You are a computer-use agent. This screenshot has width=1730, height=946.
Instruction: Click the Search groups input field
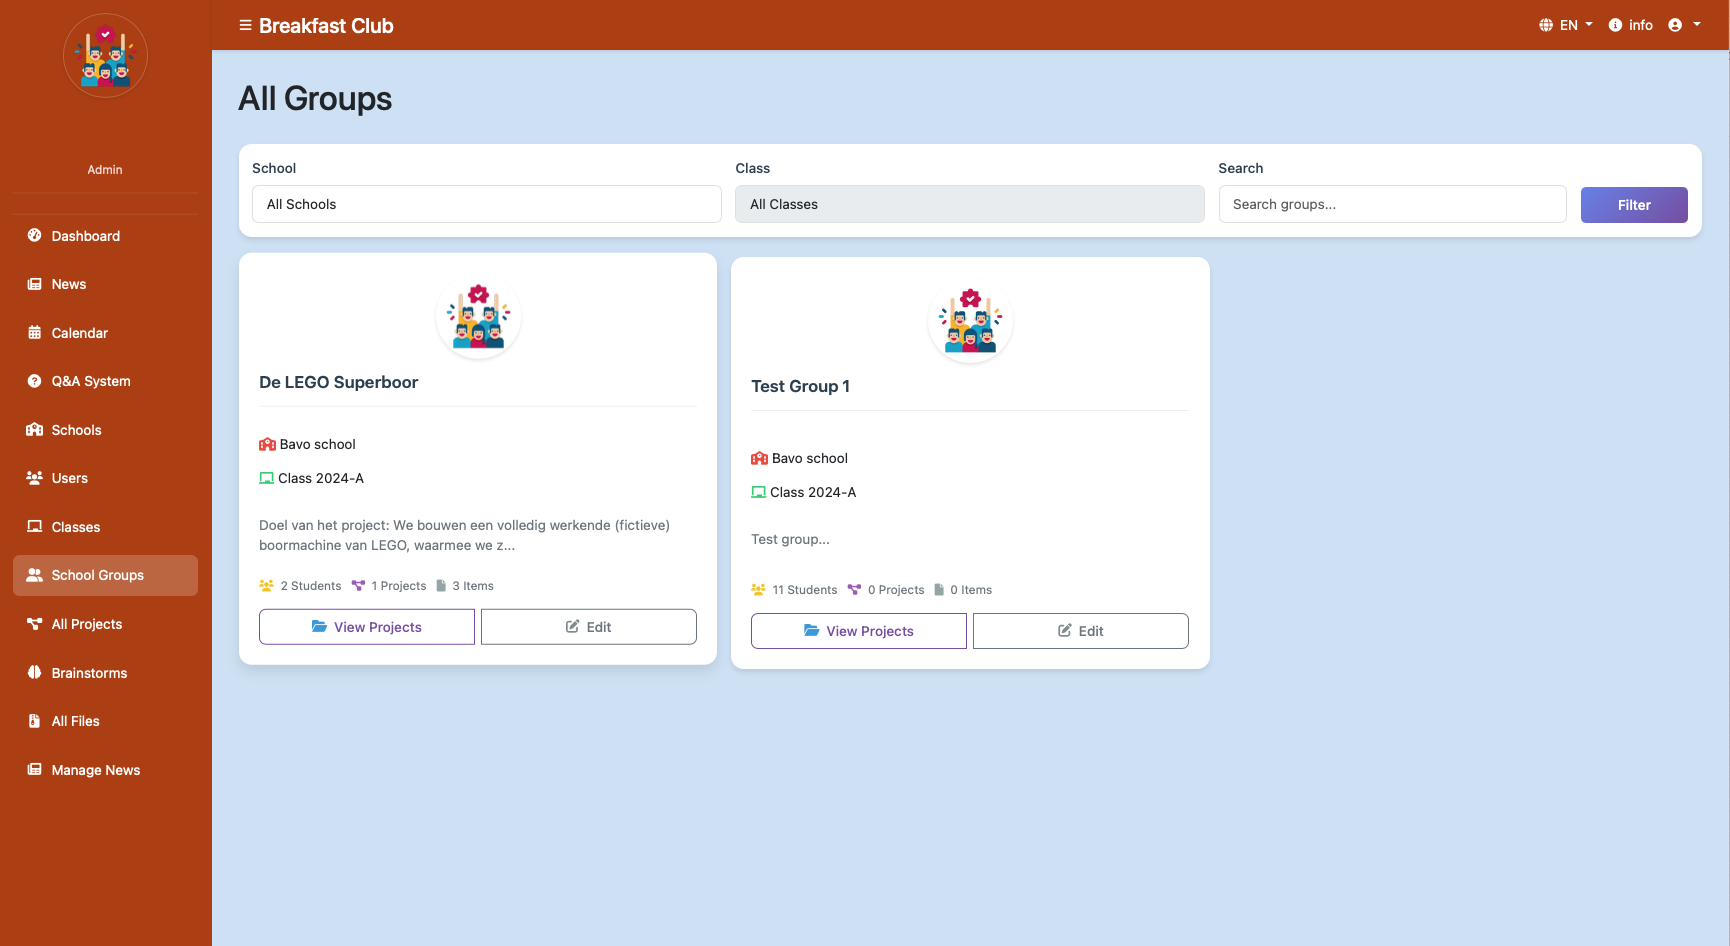tap(1392, 204)
